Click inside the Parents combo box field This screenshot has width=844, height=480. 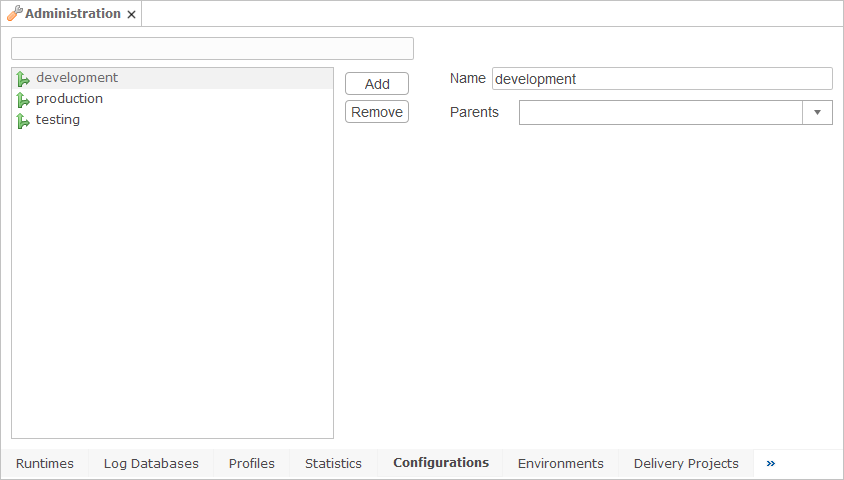point(660,112)
